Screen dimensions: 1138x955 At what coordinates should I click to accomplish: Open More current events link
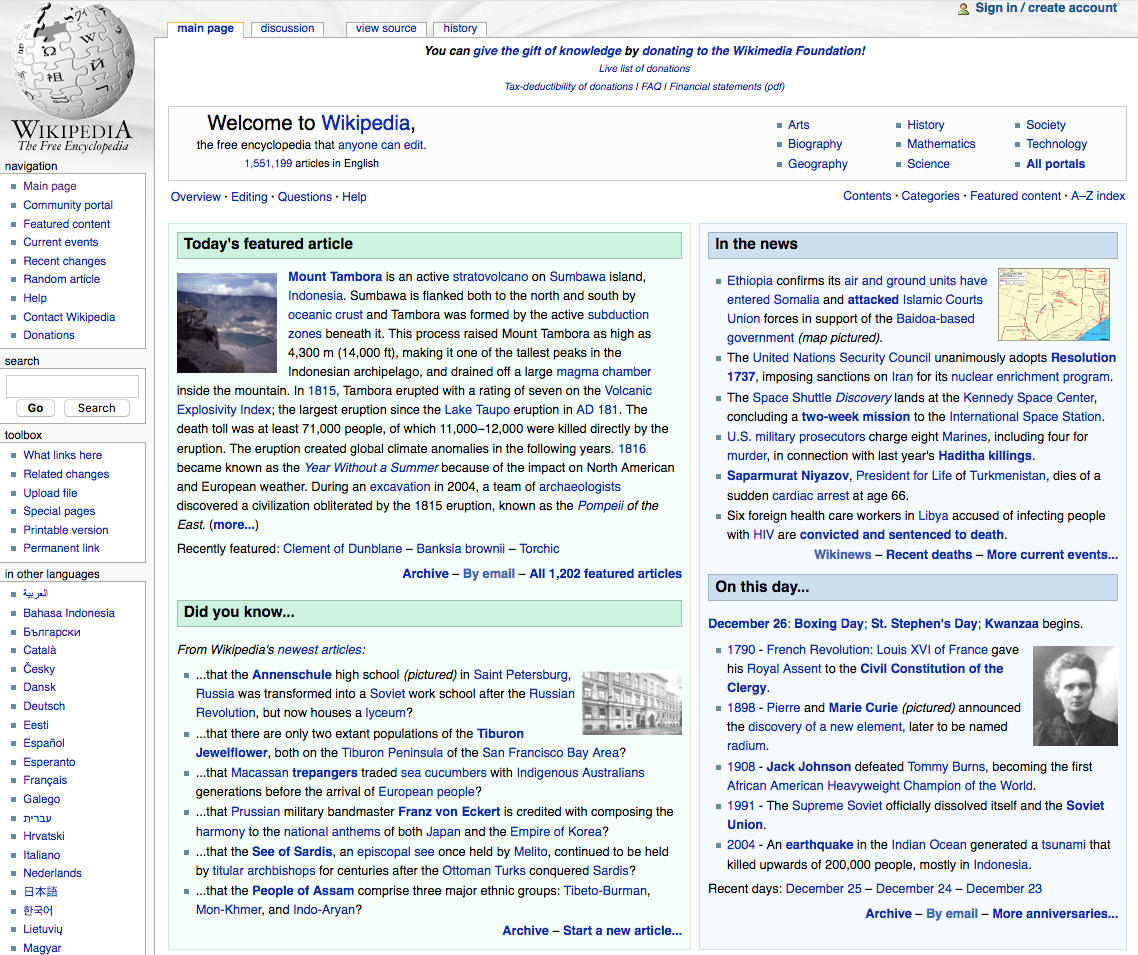pos(1052,554)
